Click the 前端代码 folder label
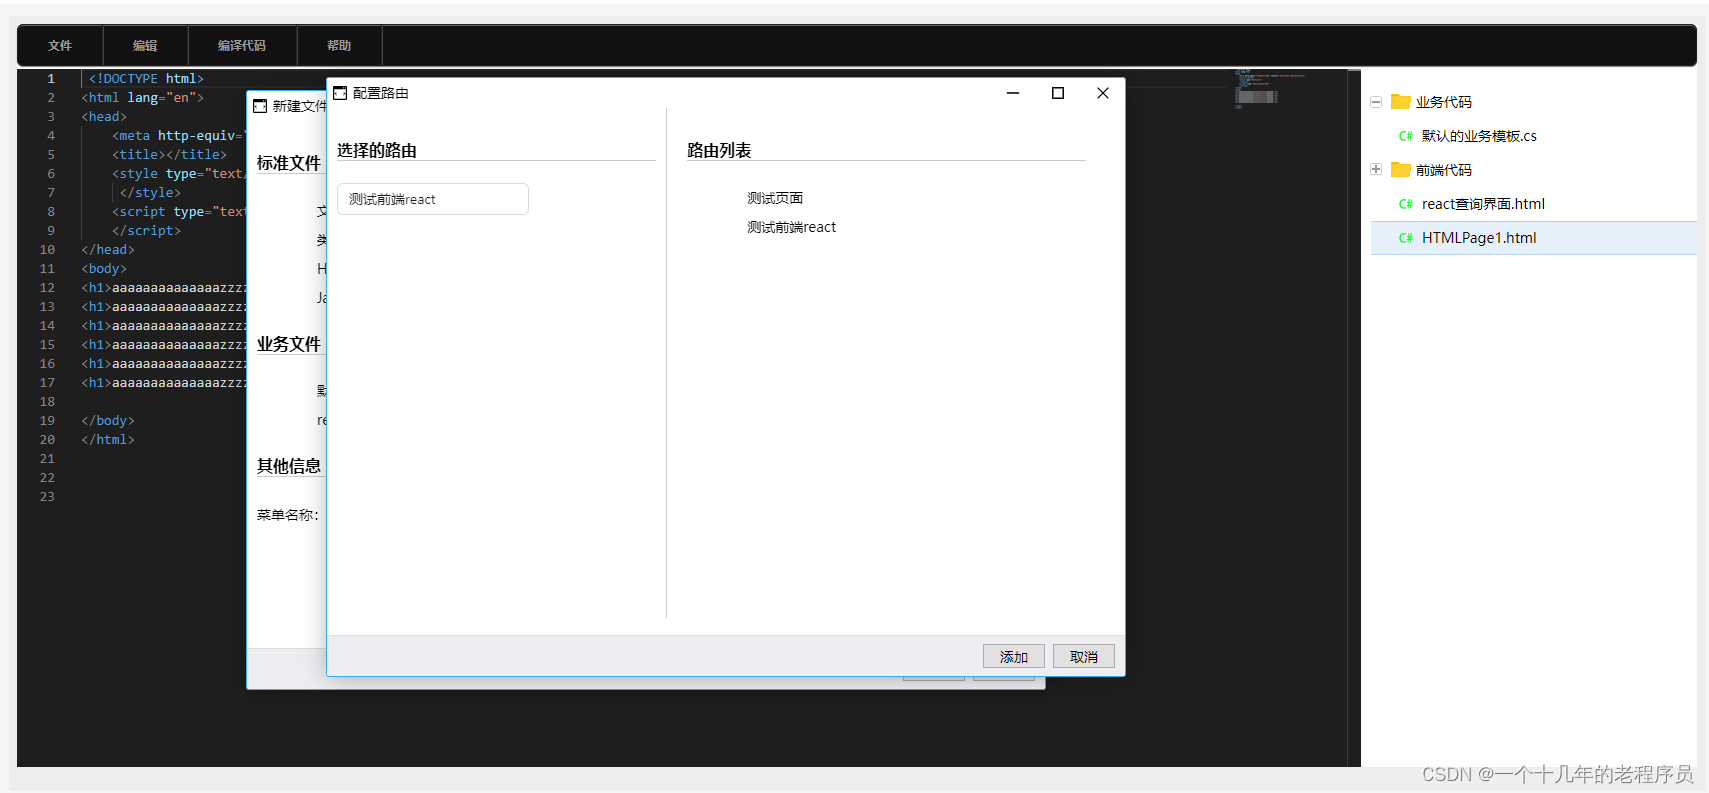Image resolution: width=1709 pixels, height=793 pixels. tap(1443, 170)
